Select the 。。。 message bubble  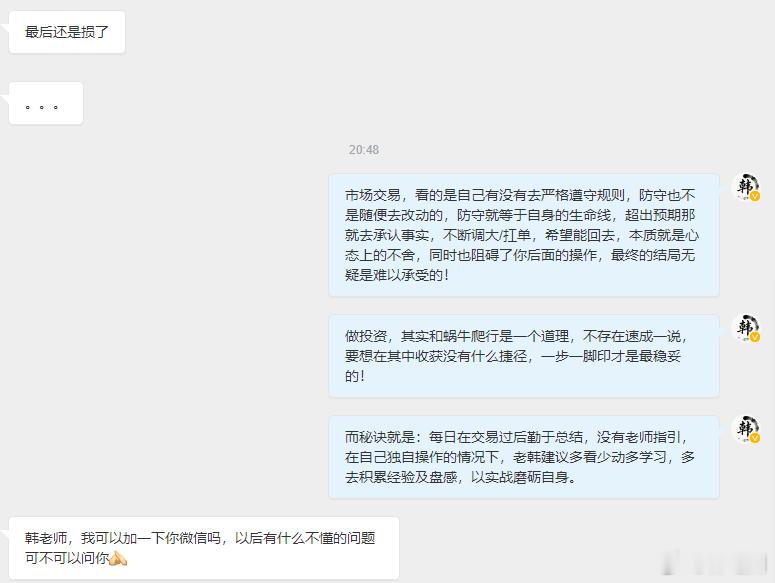tap(46, 103)
